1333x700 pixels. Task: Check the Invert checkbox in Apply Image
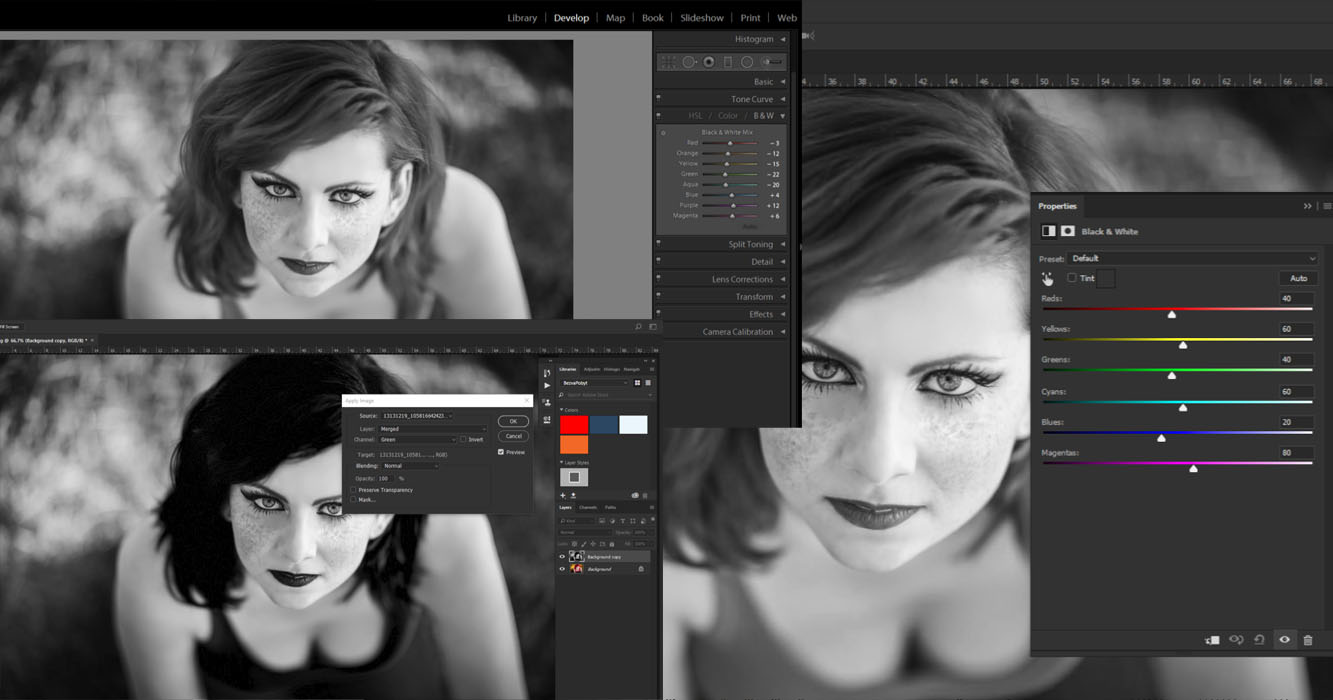coord(463,439)
